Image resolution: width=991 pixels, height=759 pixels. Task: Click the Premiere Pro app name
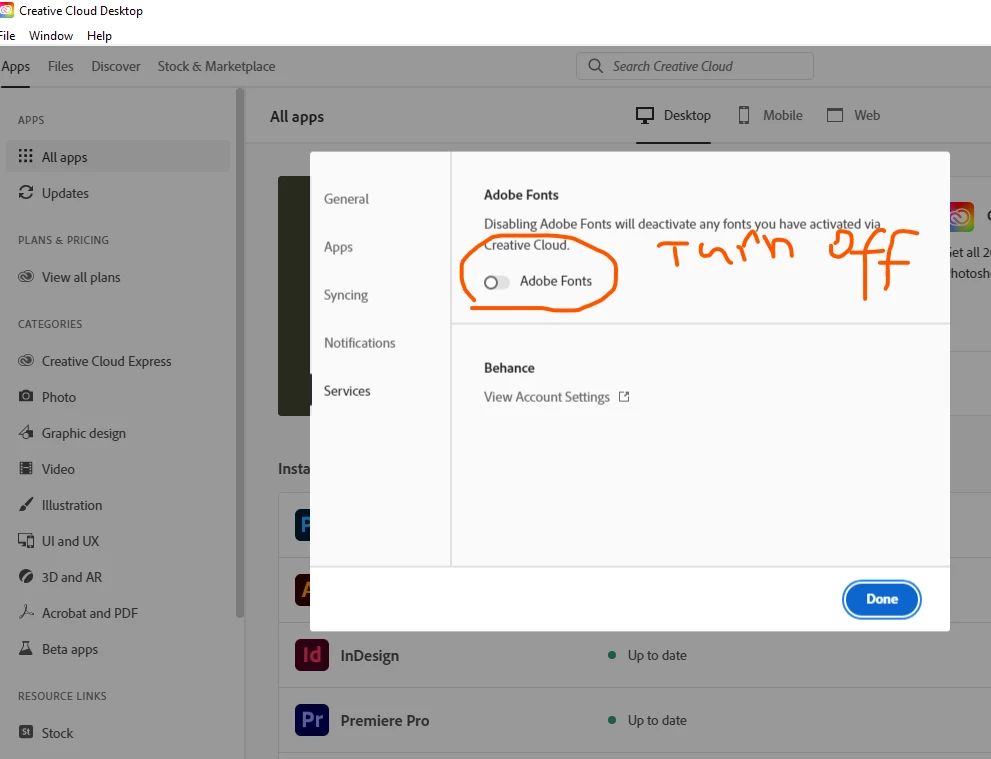384,720
